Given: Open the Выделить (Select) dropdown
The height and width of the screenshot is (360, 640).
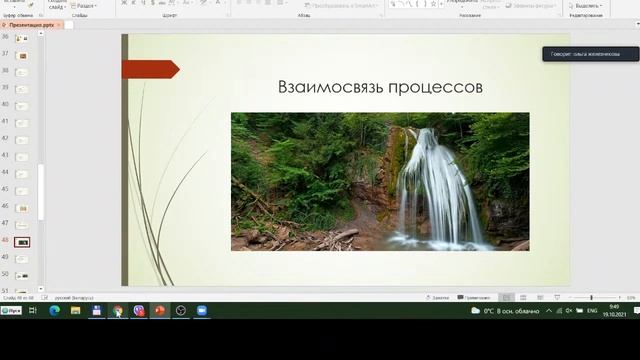Looking at the screenshot, I should (586, 6).
